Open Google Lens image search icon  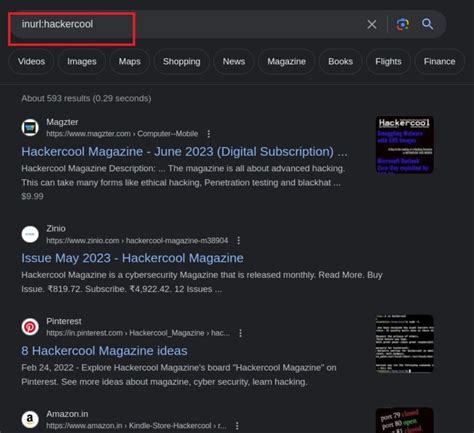click(402, 24)
